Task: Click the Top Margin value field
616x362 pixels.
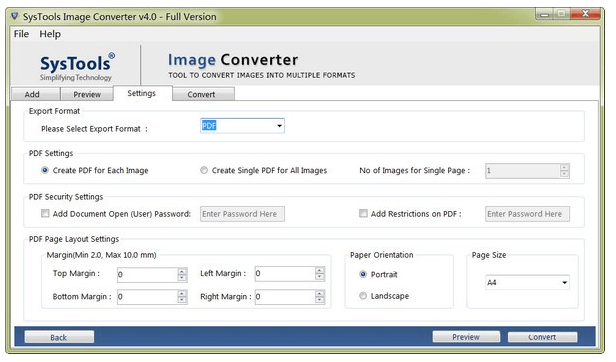Action: tap(147, 275)
